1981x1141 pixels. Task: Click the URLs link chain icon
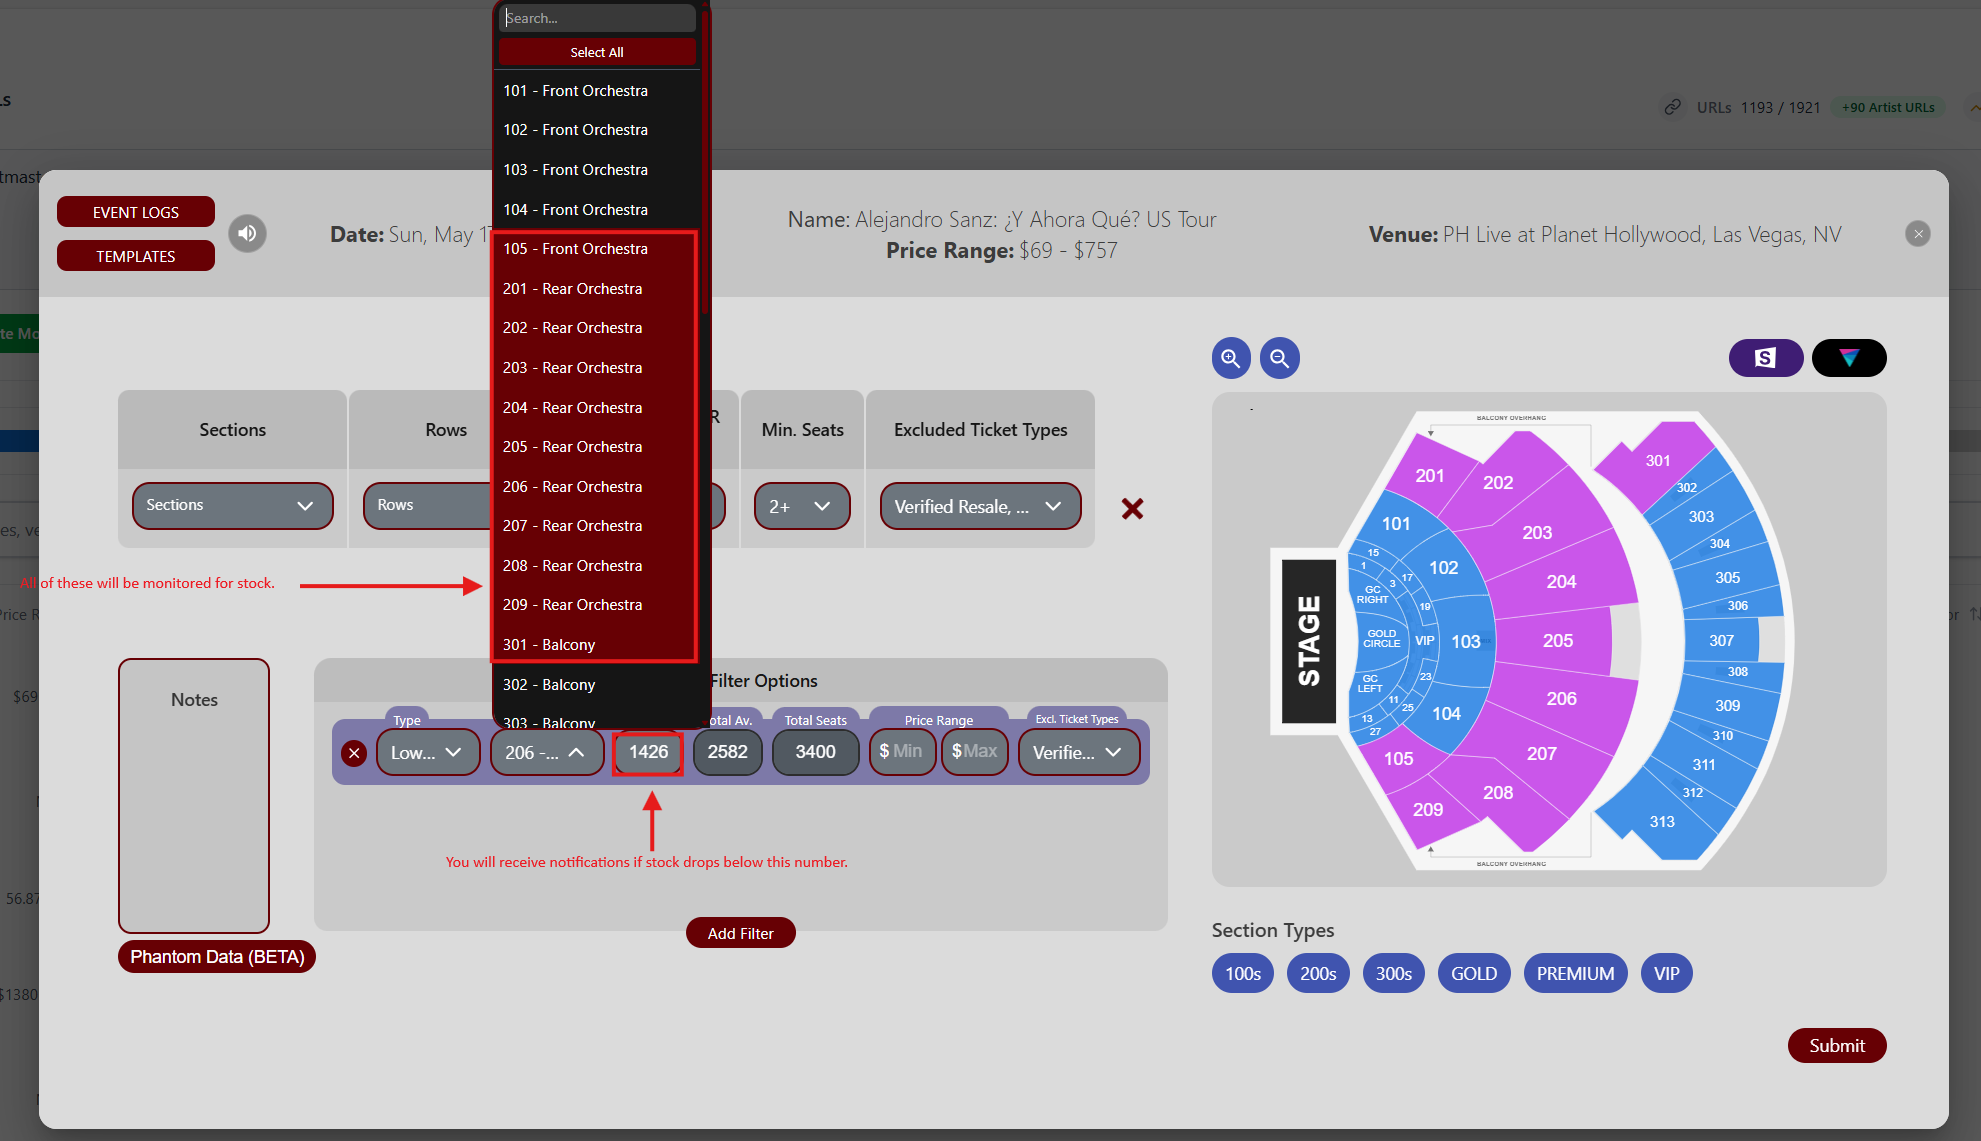pos(1672,107)
